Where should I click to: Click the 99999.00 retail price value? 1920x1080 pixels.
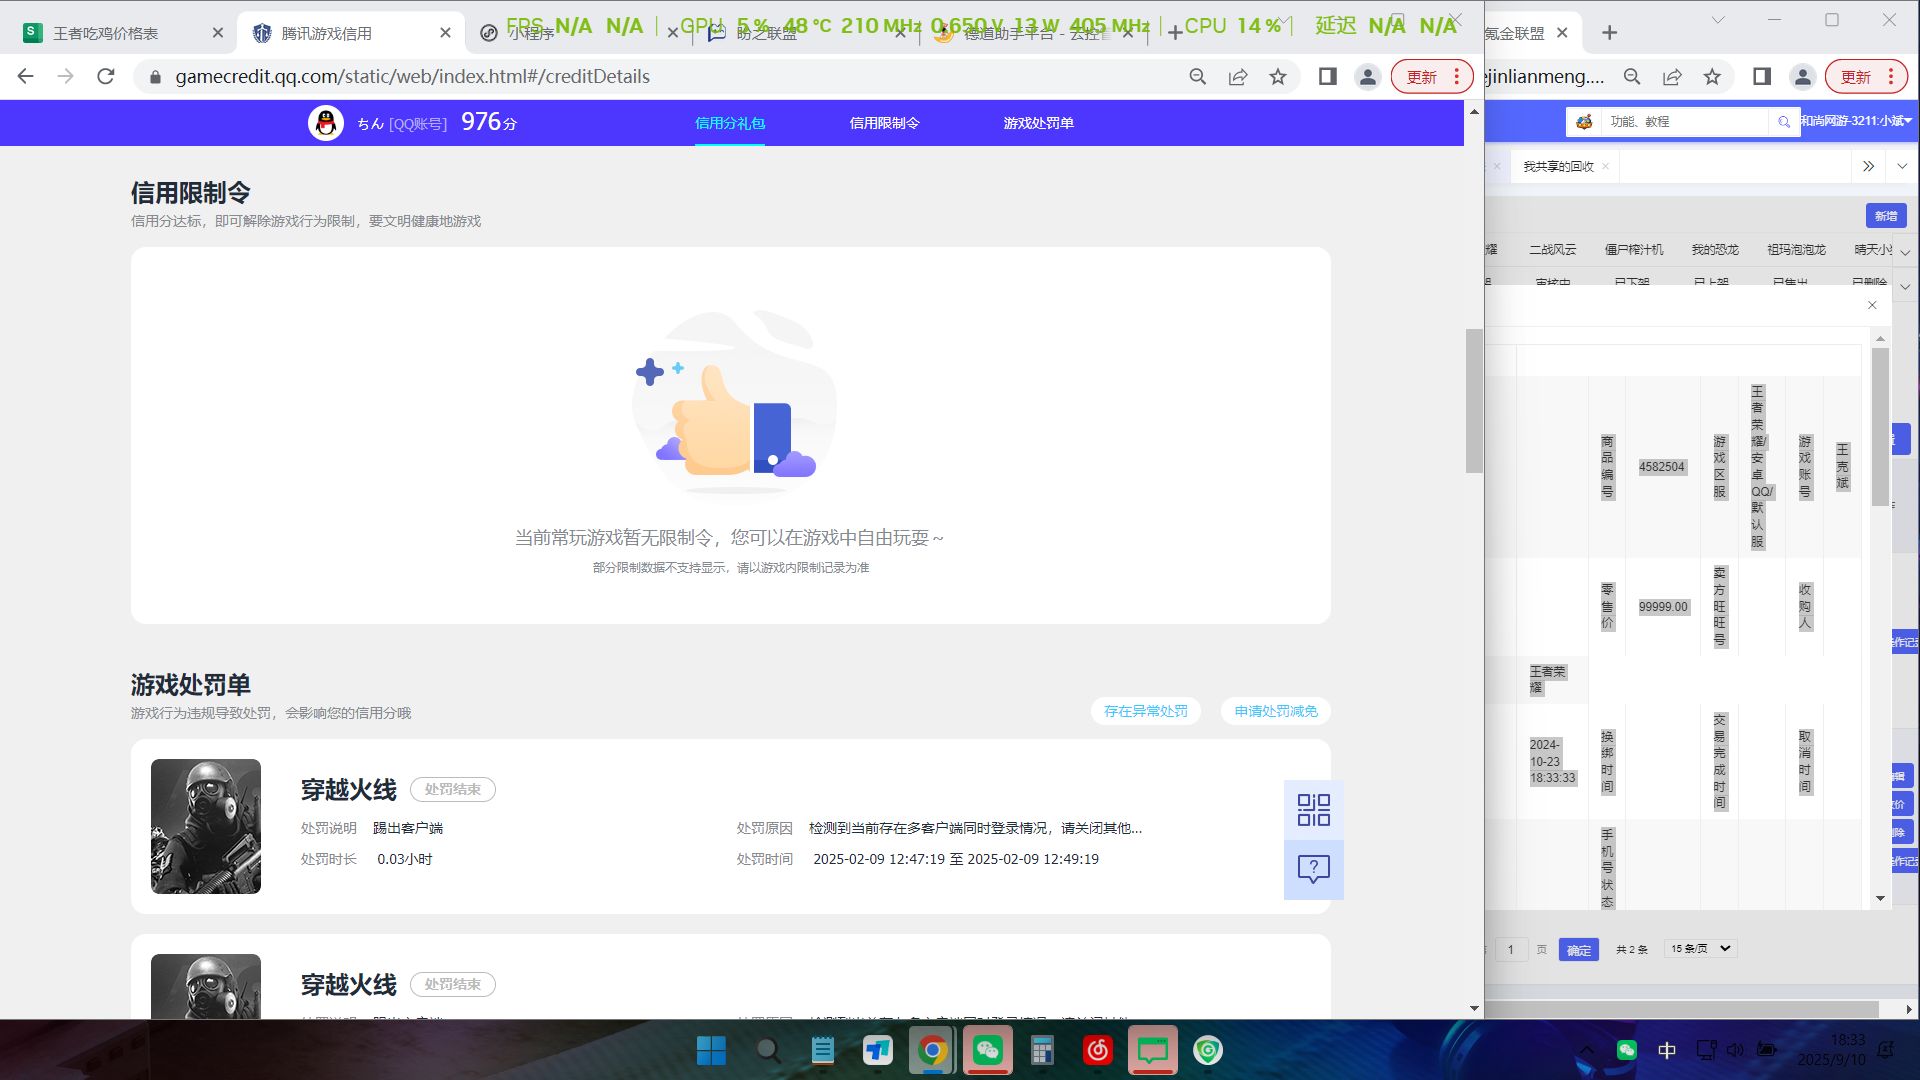[1663, 607]
